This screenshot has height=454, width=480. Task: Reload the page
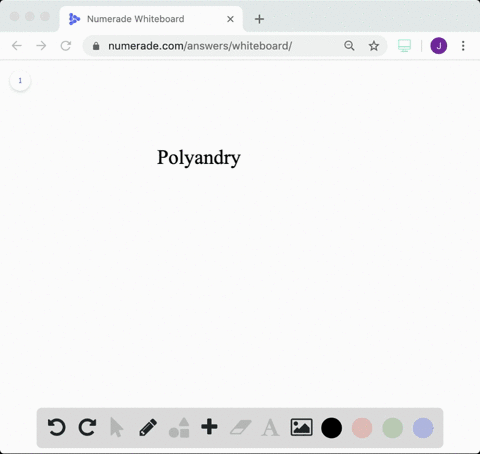66,46
